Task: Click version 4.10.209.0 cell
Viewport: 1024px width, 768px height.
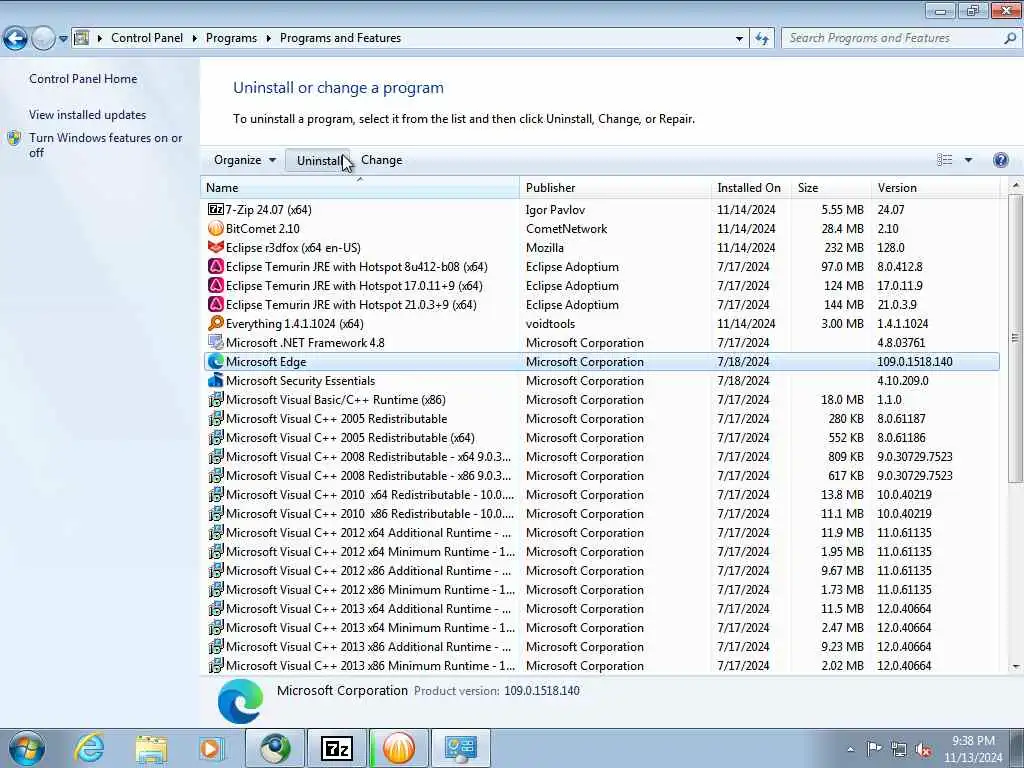Action: [x=903, y=380]
